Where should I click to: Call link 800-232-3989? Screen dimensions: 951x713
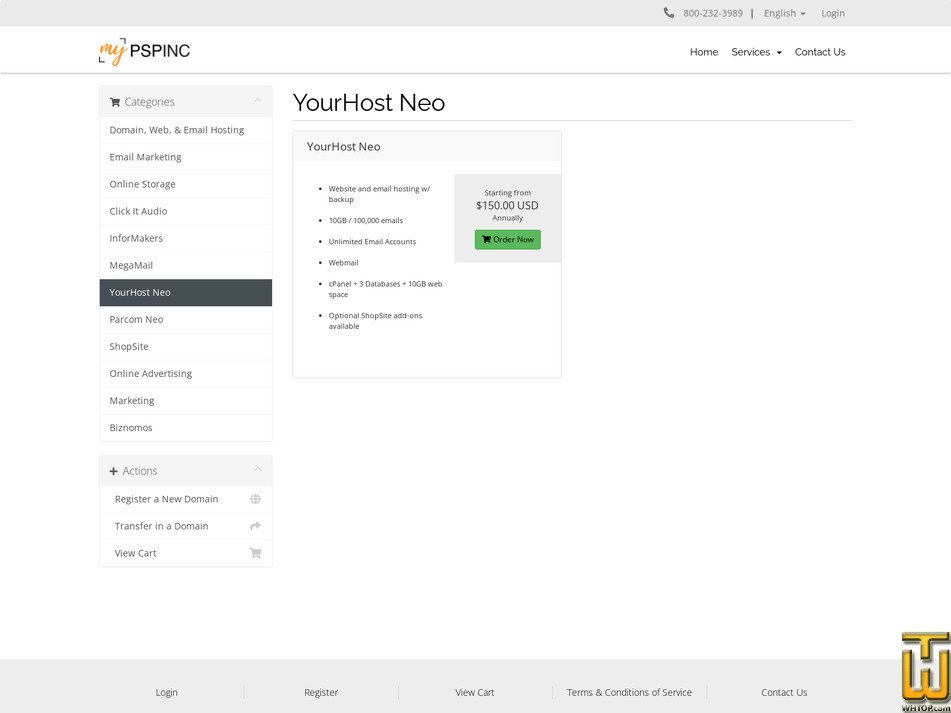point(713,13)
